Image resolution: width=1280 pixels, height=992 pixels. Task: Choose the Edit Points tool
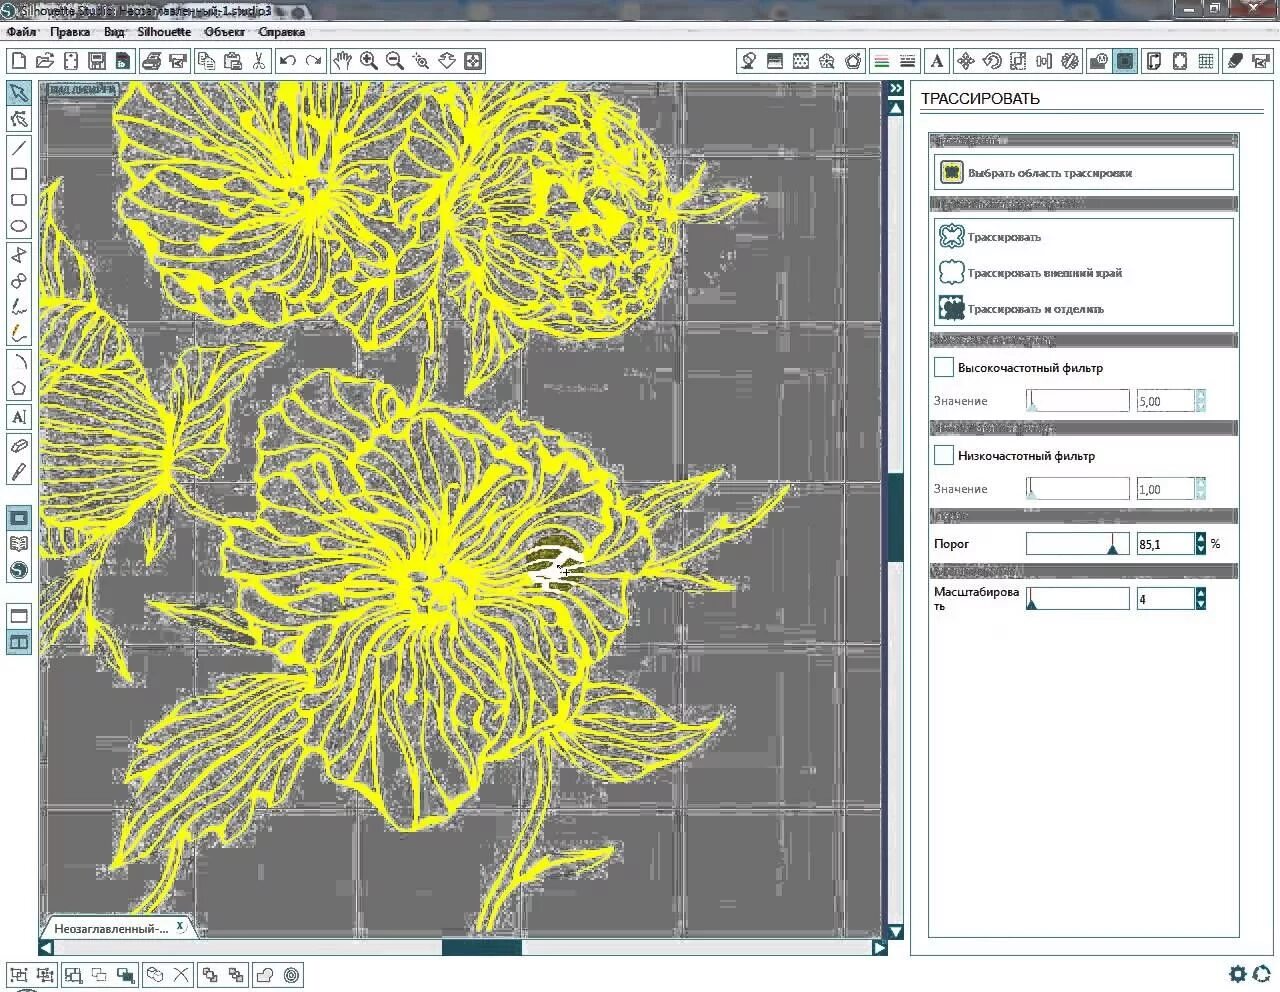[x=19, y=120]
